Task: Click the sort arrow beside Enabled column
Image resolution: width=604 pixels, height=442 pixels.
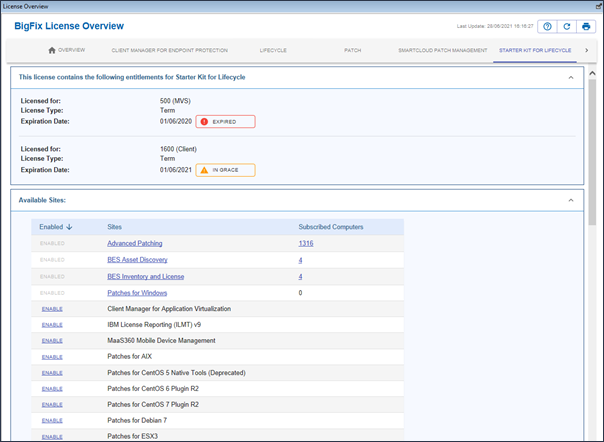Action: click(x=70, y=227)
